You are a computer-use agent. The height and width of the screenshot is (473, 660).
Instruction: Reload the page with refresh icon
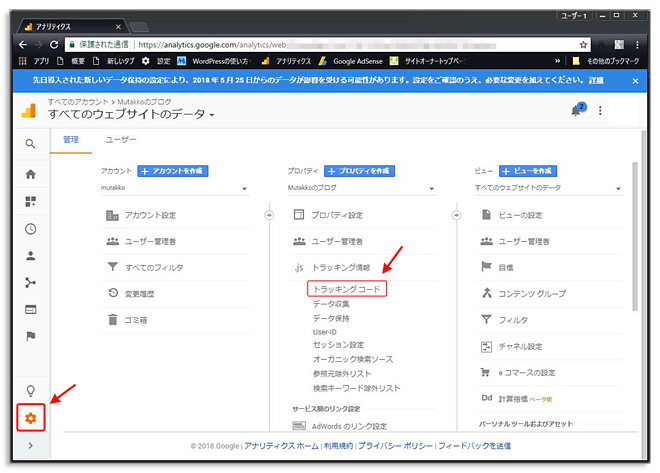[54, 45]
